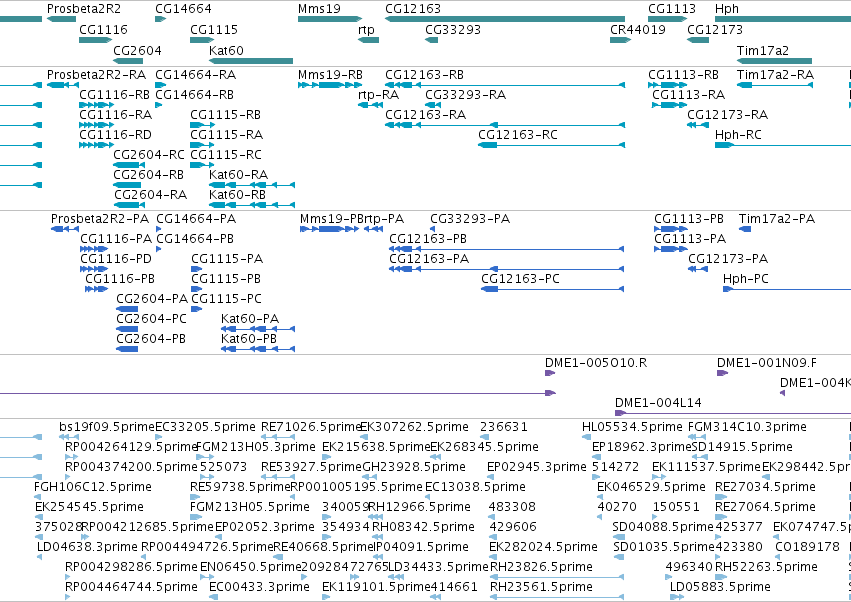Image resolution: width=851 pixels, height=602 pixels.
Task: Click the Mms19-RB transcript label
Action: [x=330, y=74]
